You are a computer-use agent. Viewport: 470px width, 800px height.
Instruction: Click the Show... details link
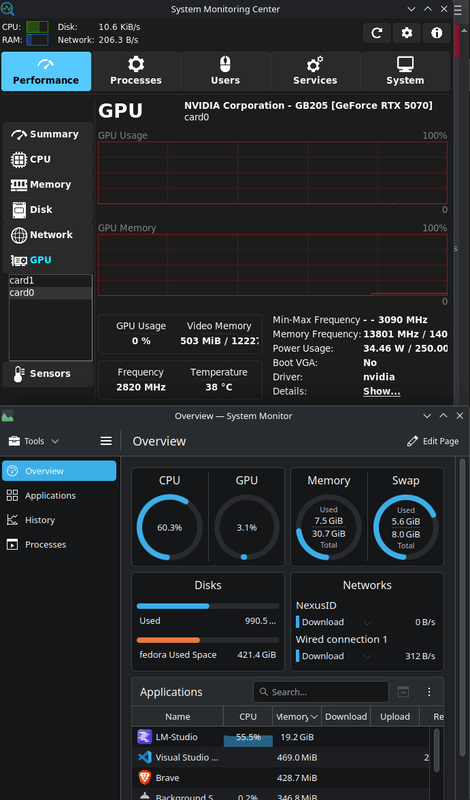pos(381,391)
